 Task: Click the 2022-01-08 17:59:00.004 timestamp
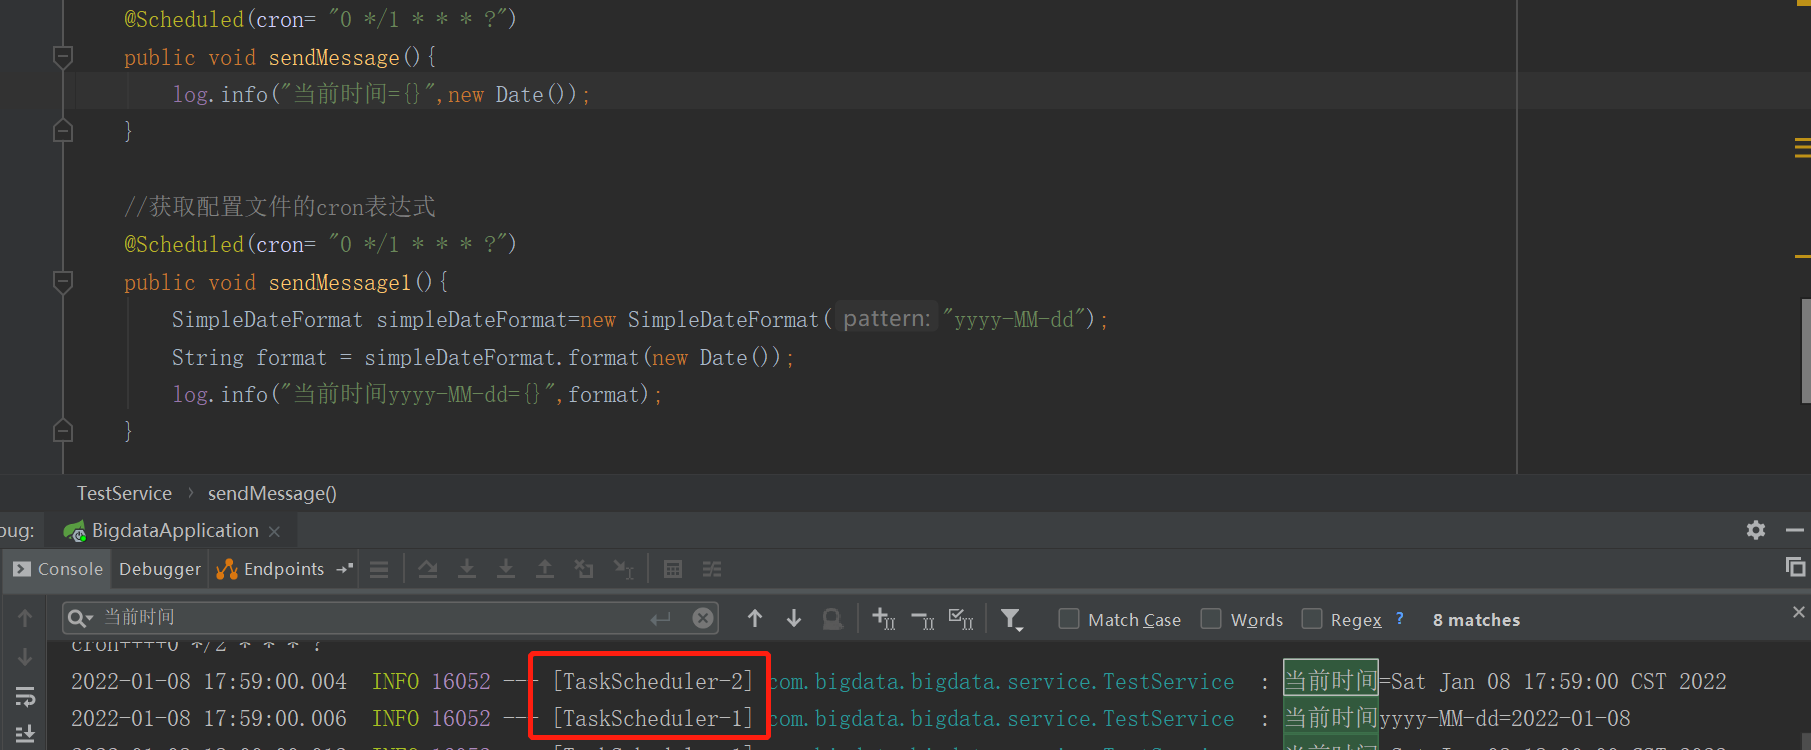[209, 682]
